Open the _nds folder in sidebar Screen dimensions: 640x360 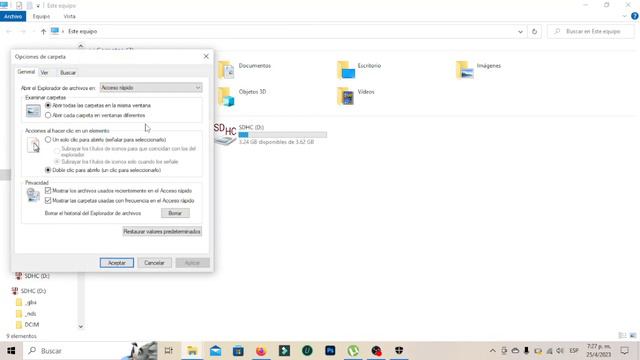[x=26, y=313]
